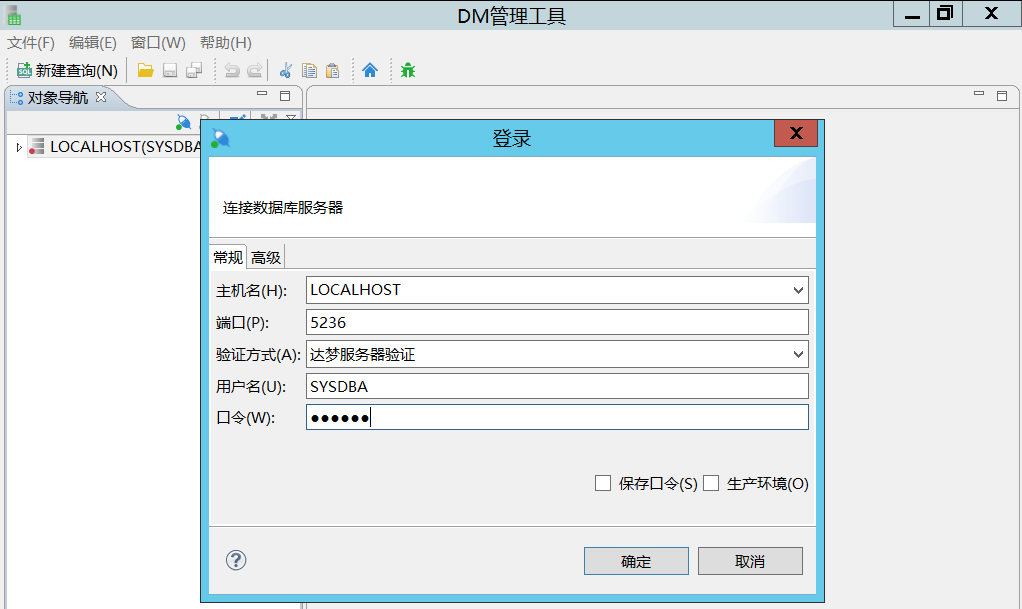Click the 口令(W) password field
This screenshot has height=609, width=1022.
point(557,417)
